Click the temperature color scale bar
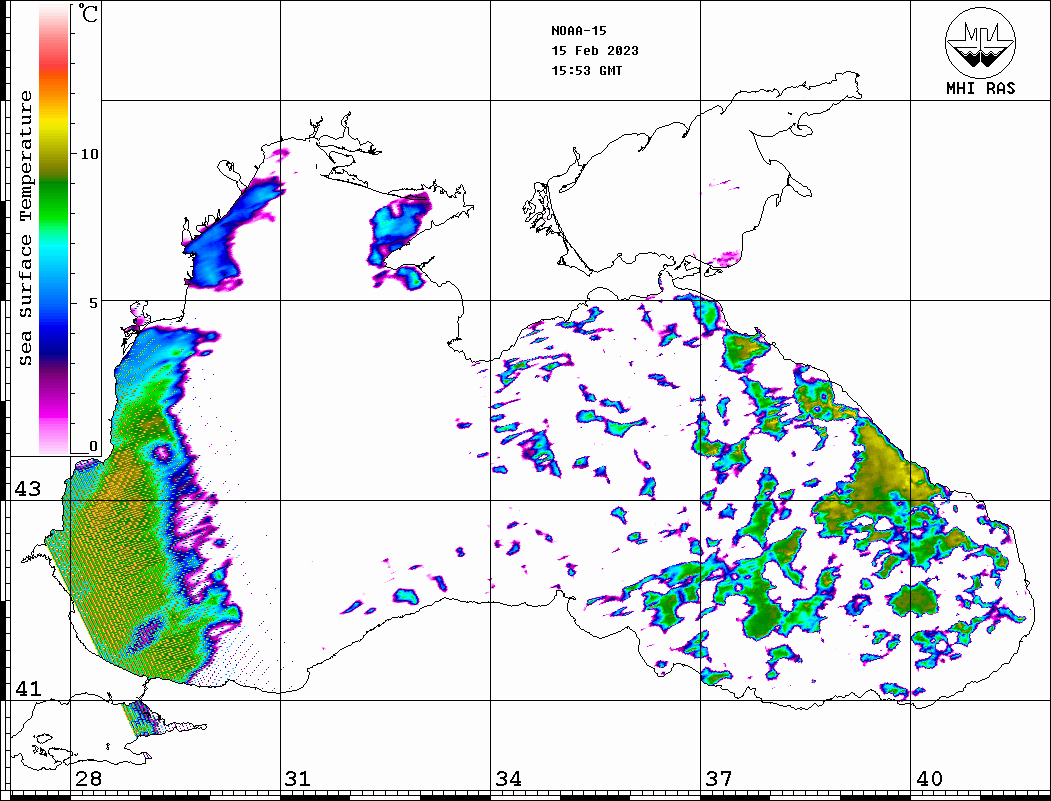 (54, 229)
